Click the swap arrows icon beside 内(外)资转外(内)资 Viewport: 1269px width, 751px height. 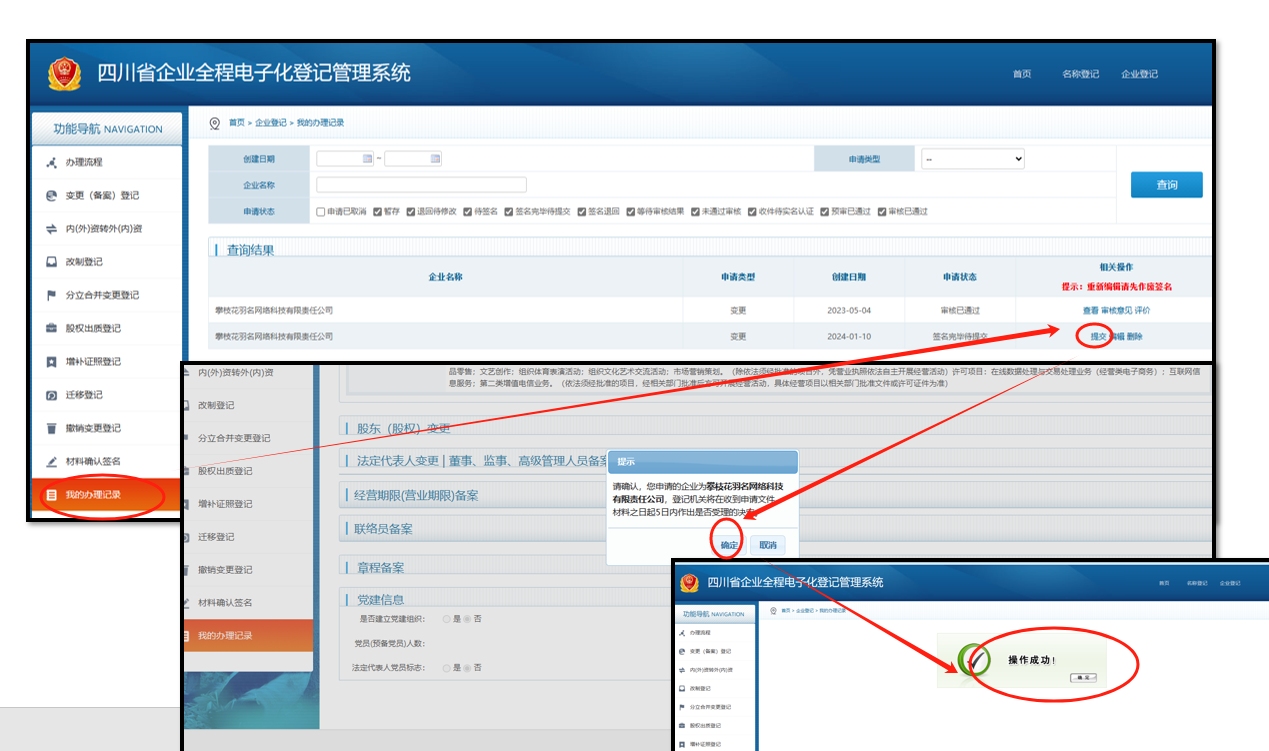[x=52, y=229]
